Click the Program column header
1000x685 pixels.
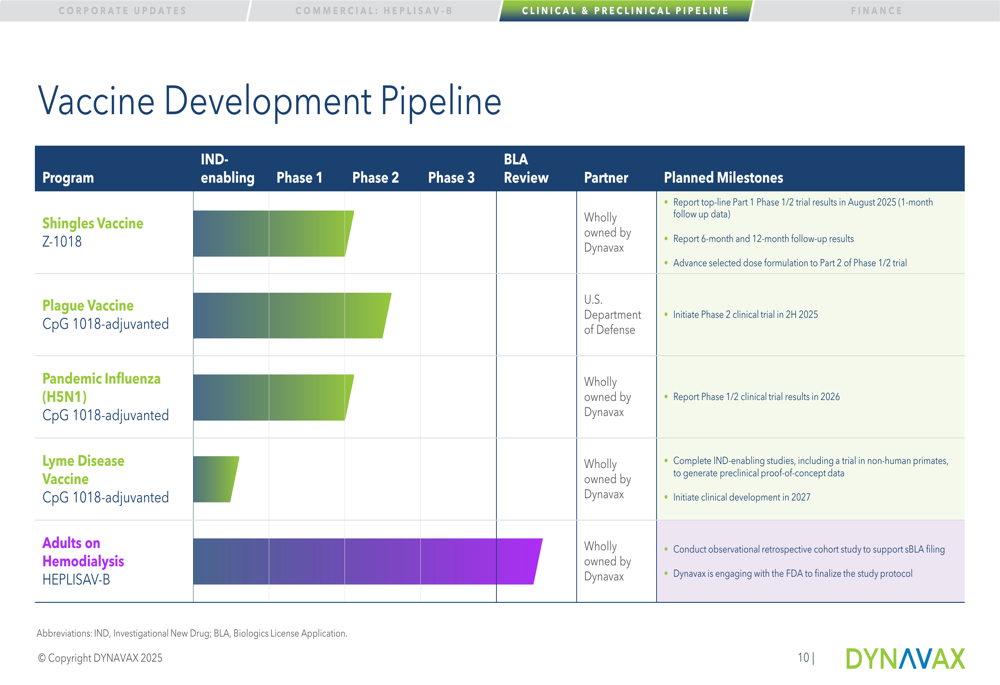click(x=68, y=178)
